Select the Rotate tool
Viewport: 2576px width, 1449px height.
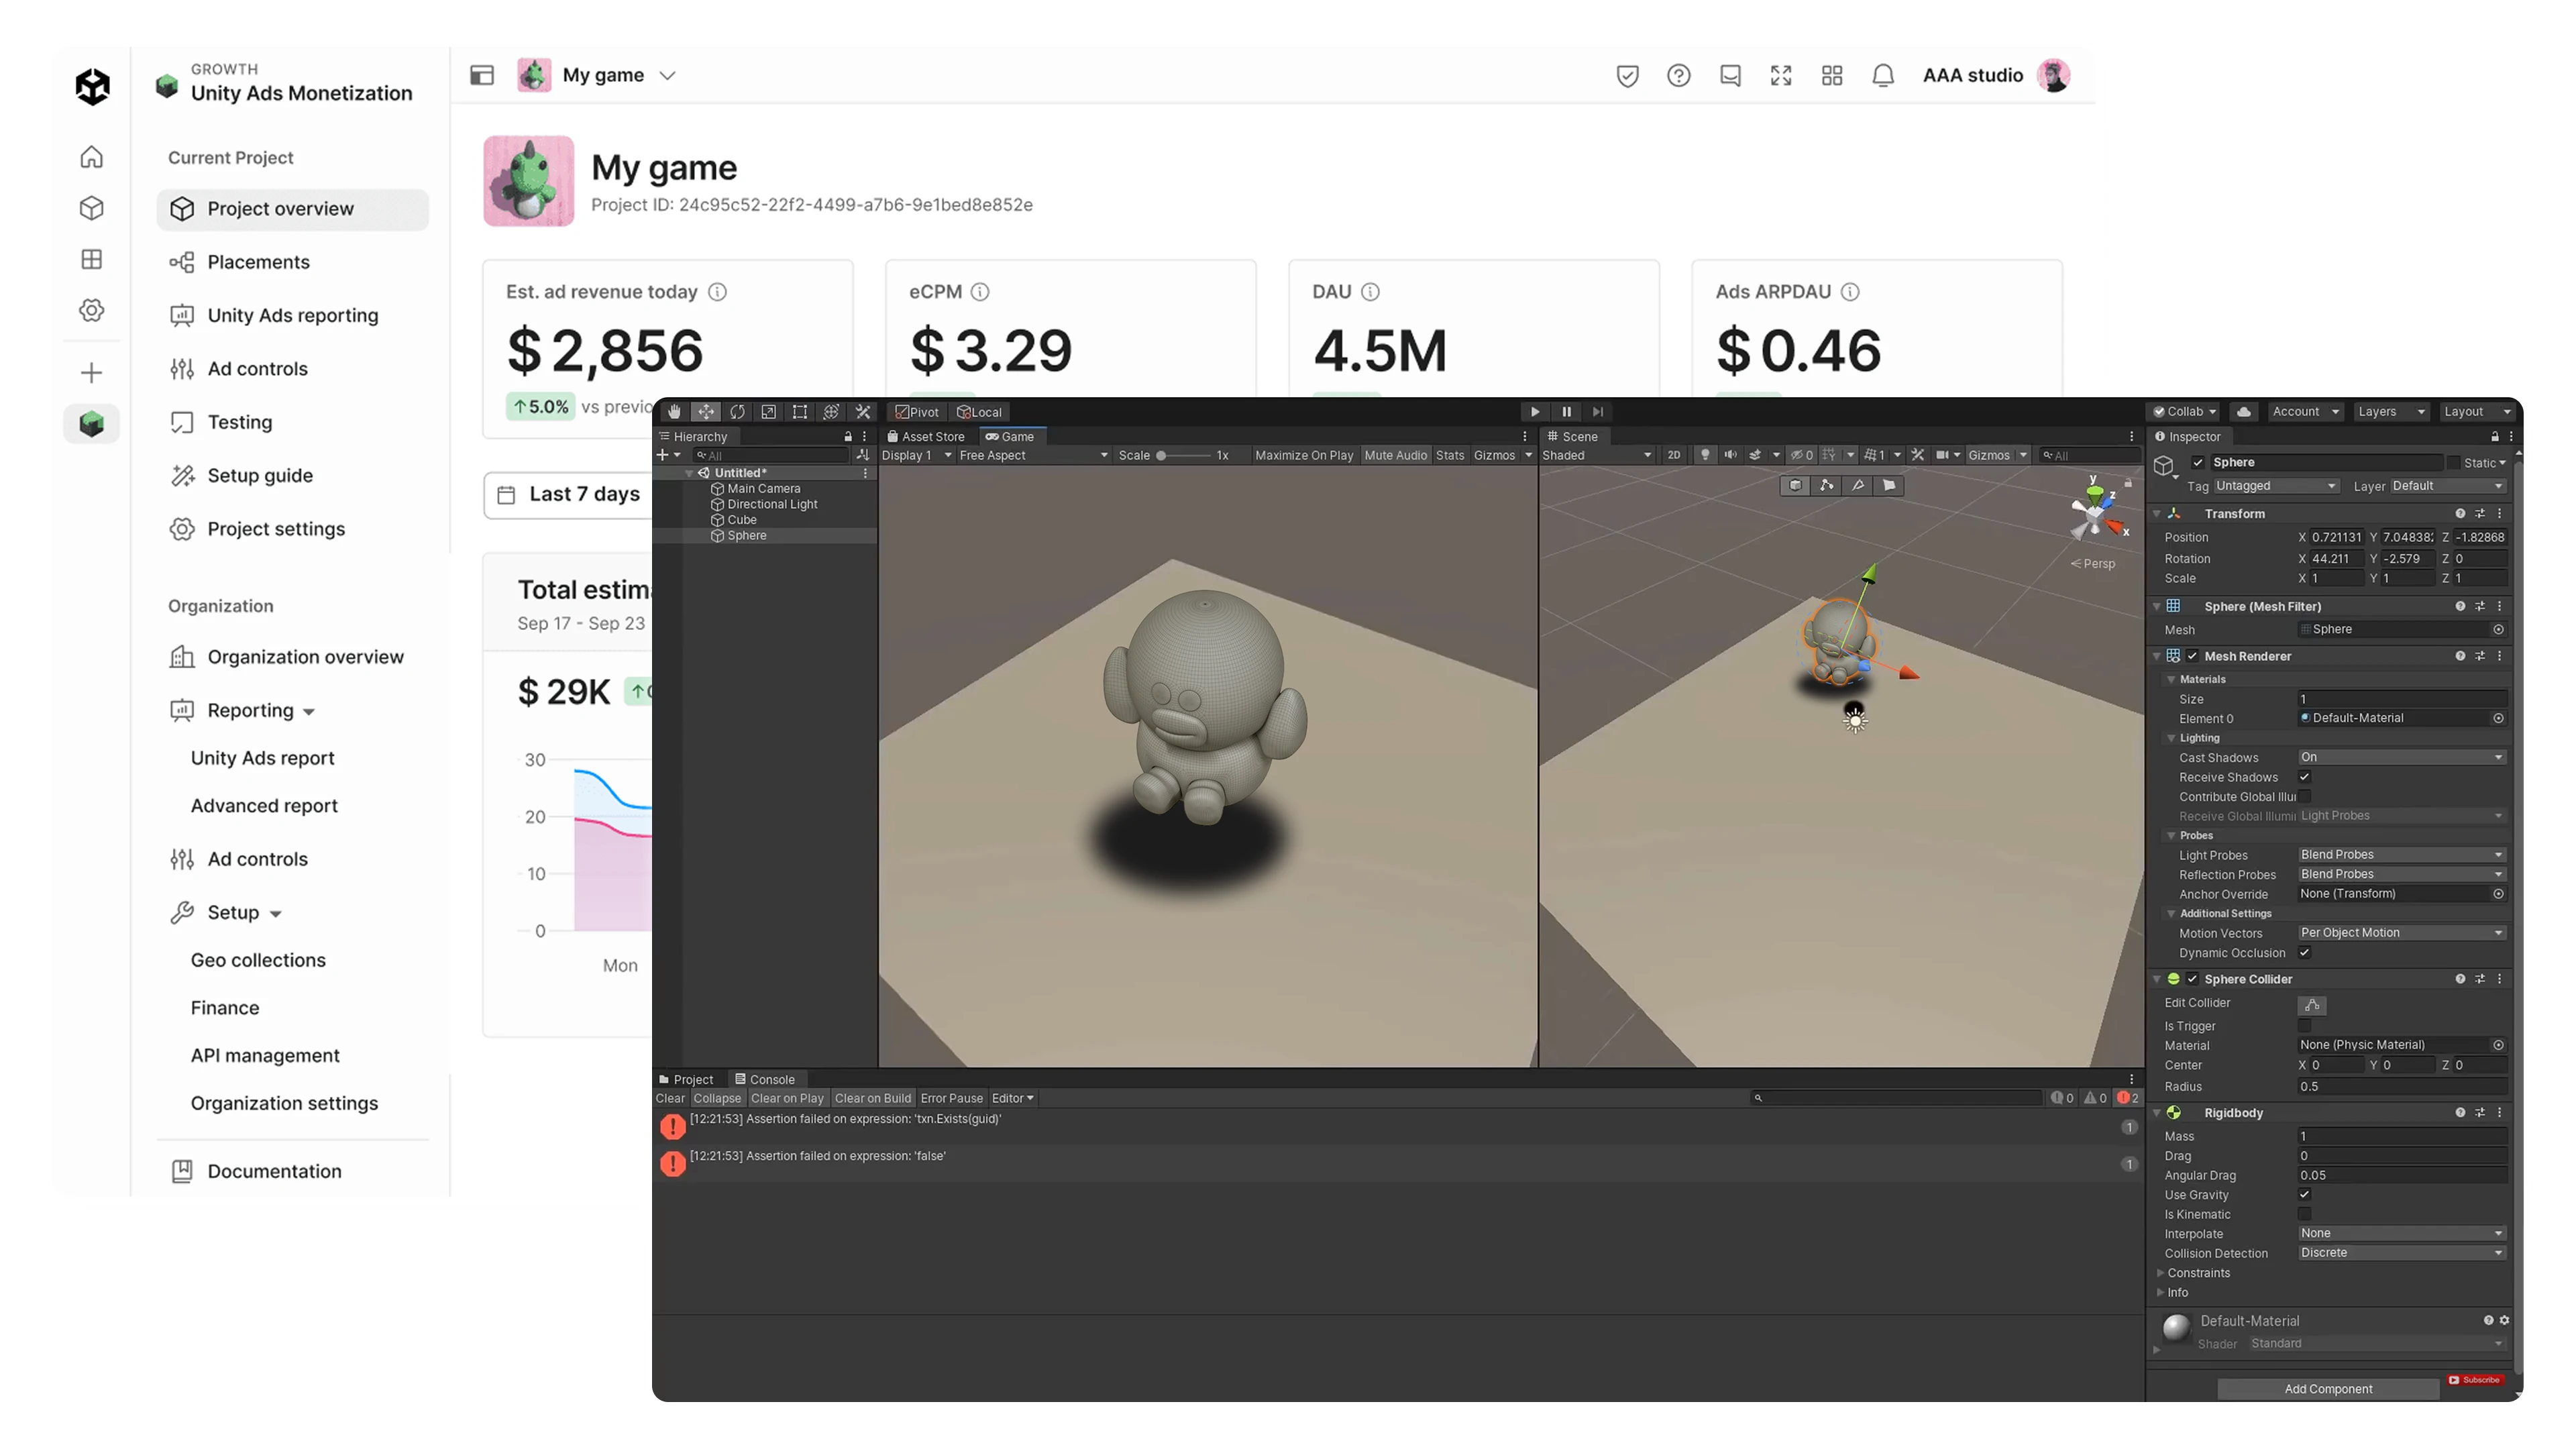point(738,411)
